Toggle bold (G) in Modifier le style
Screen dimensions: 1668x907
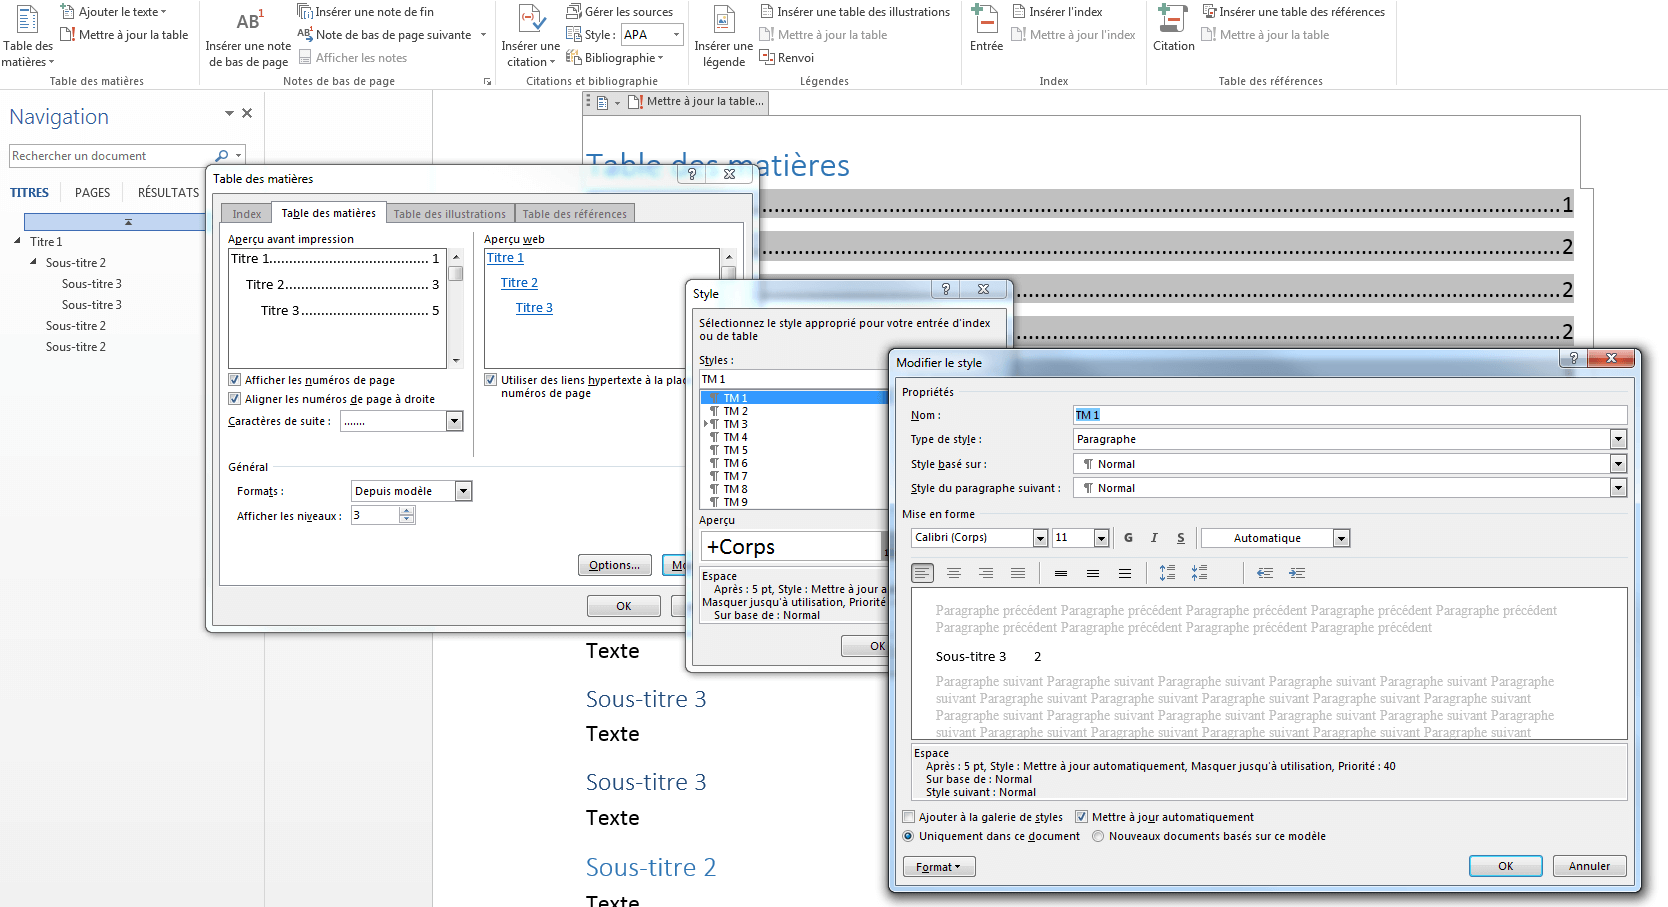click(1129, 538)
